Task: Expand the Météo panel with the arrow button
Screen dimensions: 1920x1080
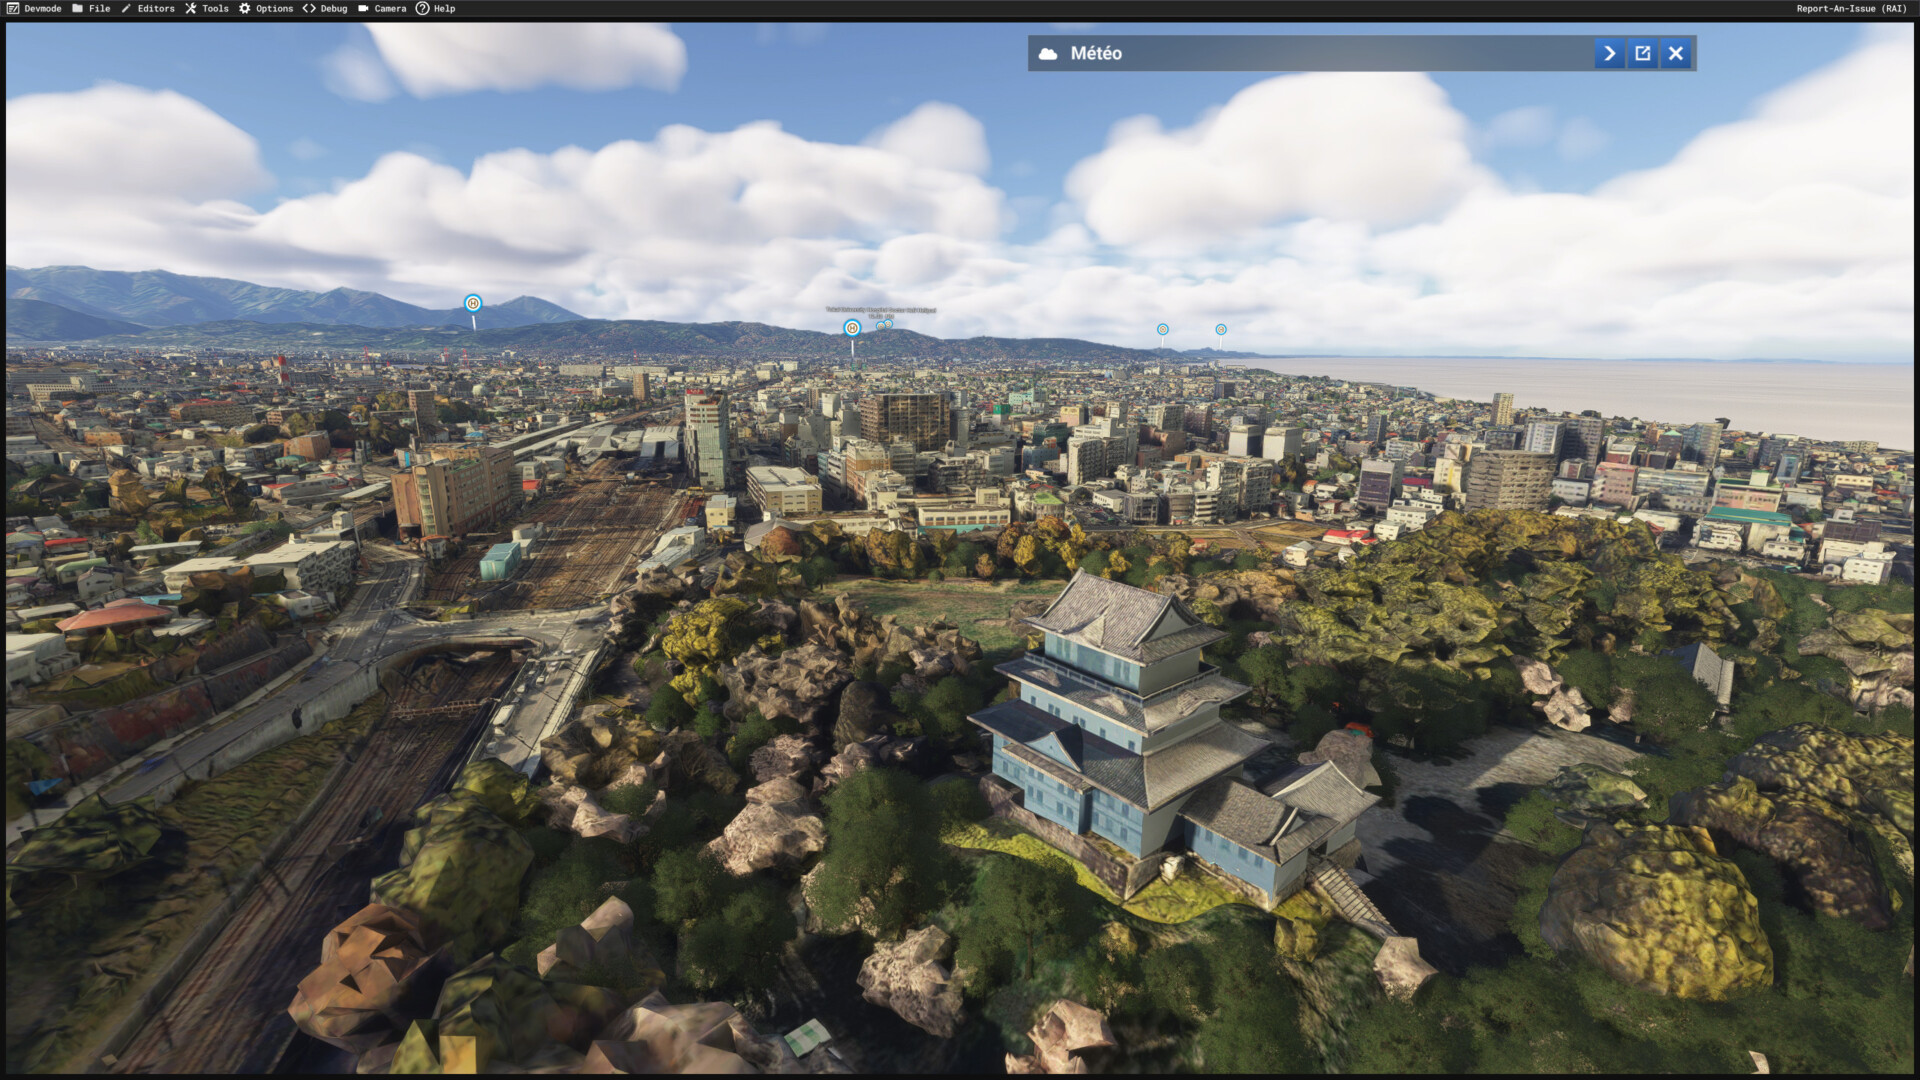Action: [1609, 53]
